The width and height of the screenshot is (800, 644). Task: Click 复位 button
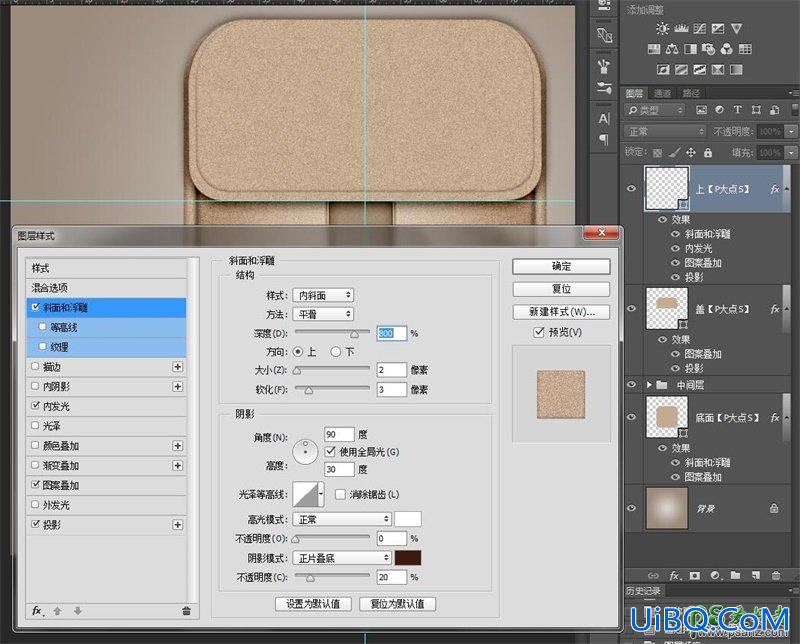561,289
